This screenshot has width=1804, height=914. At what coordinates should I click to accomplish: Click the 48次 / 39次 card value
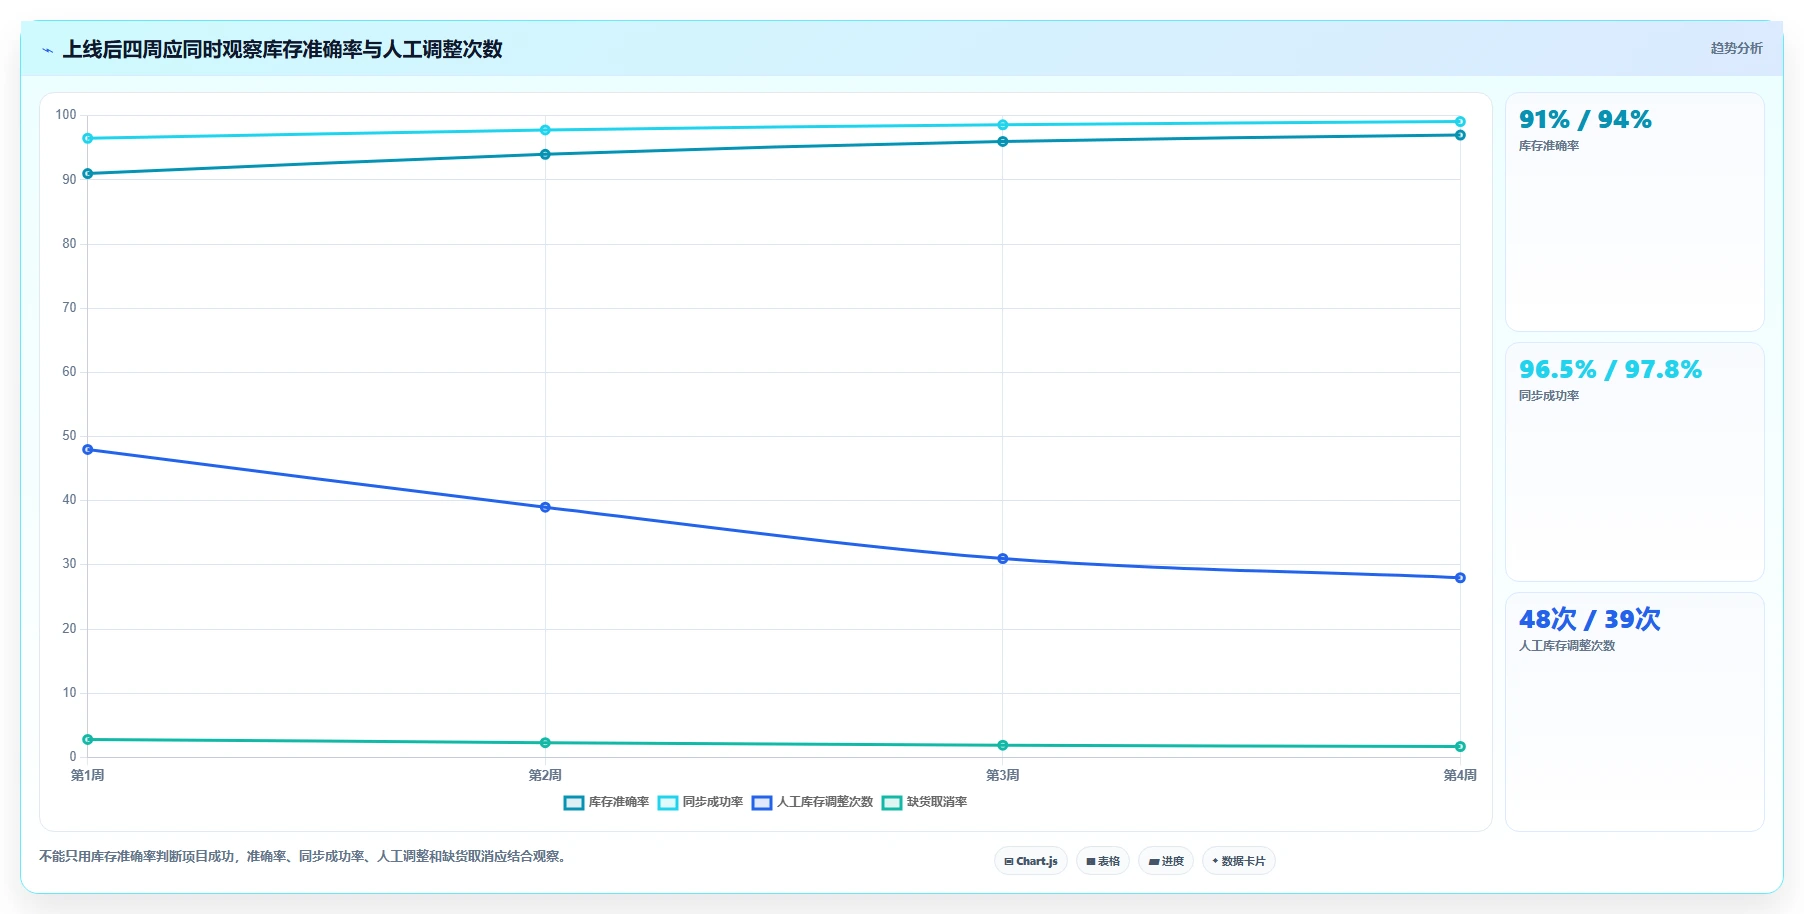point(1590,620)
